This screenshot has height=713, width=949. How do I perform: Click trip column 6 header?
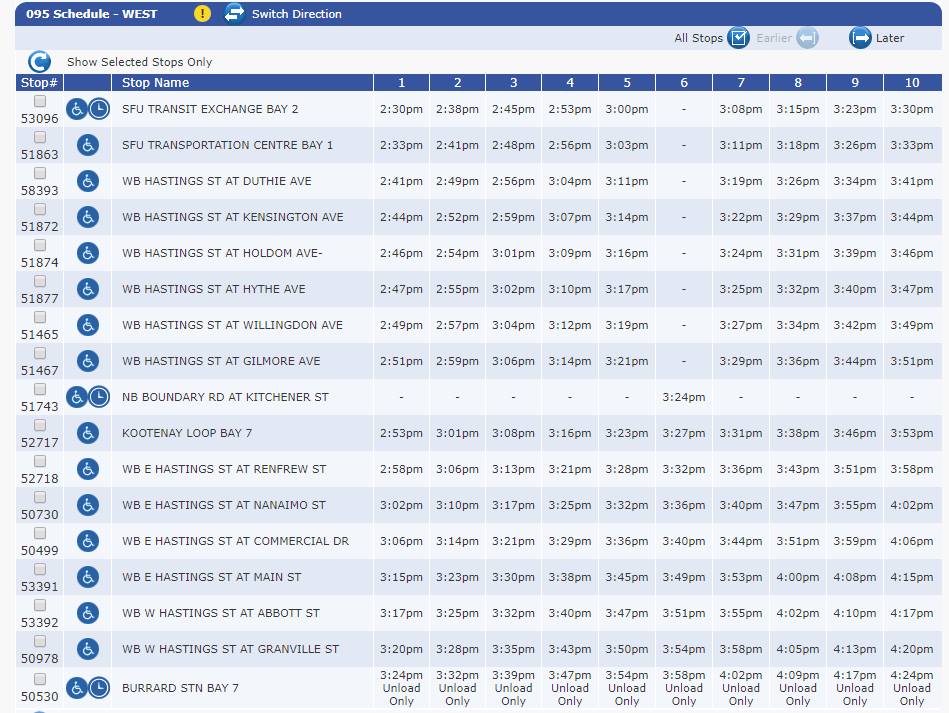click(x=684, y=83)
